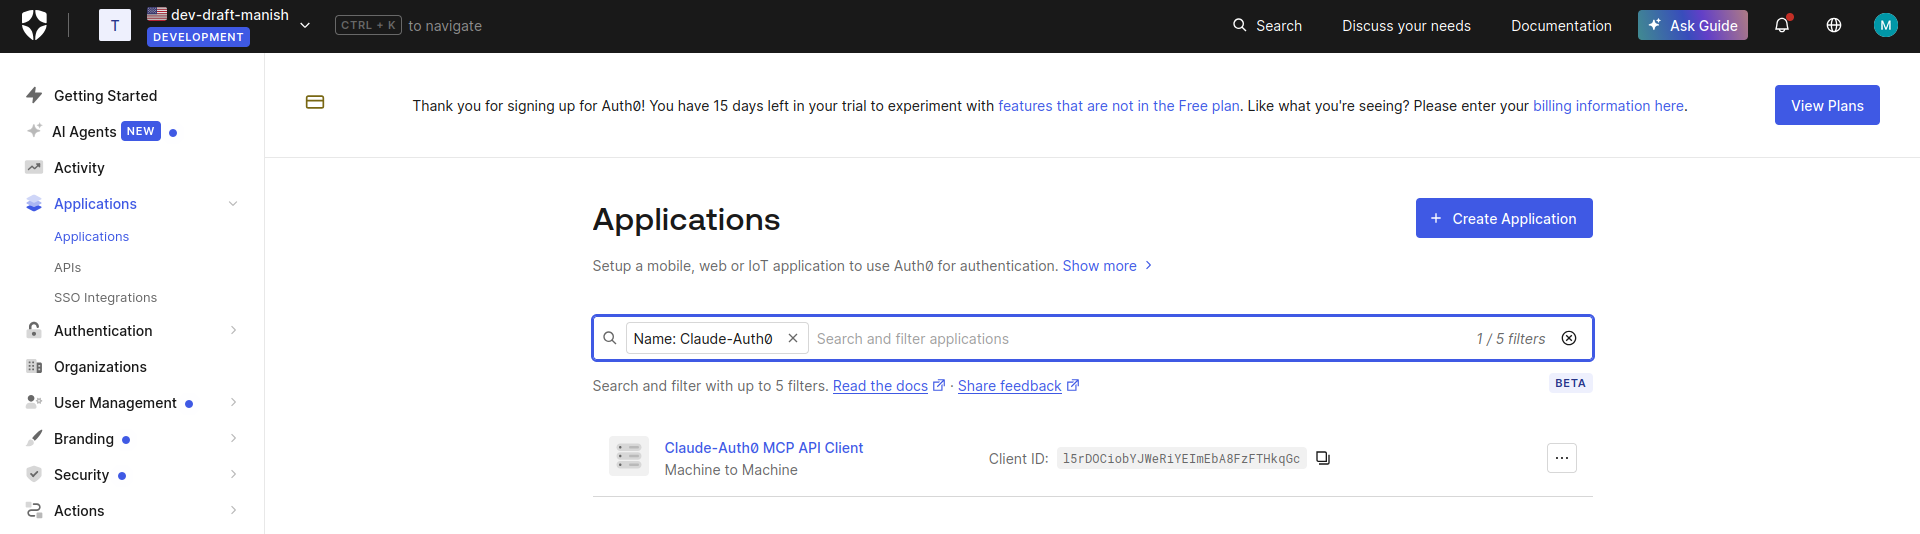This screenshot has width=1920, height=534.
Task: Open the language globe selector
Action: [x=1834, y=25]
